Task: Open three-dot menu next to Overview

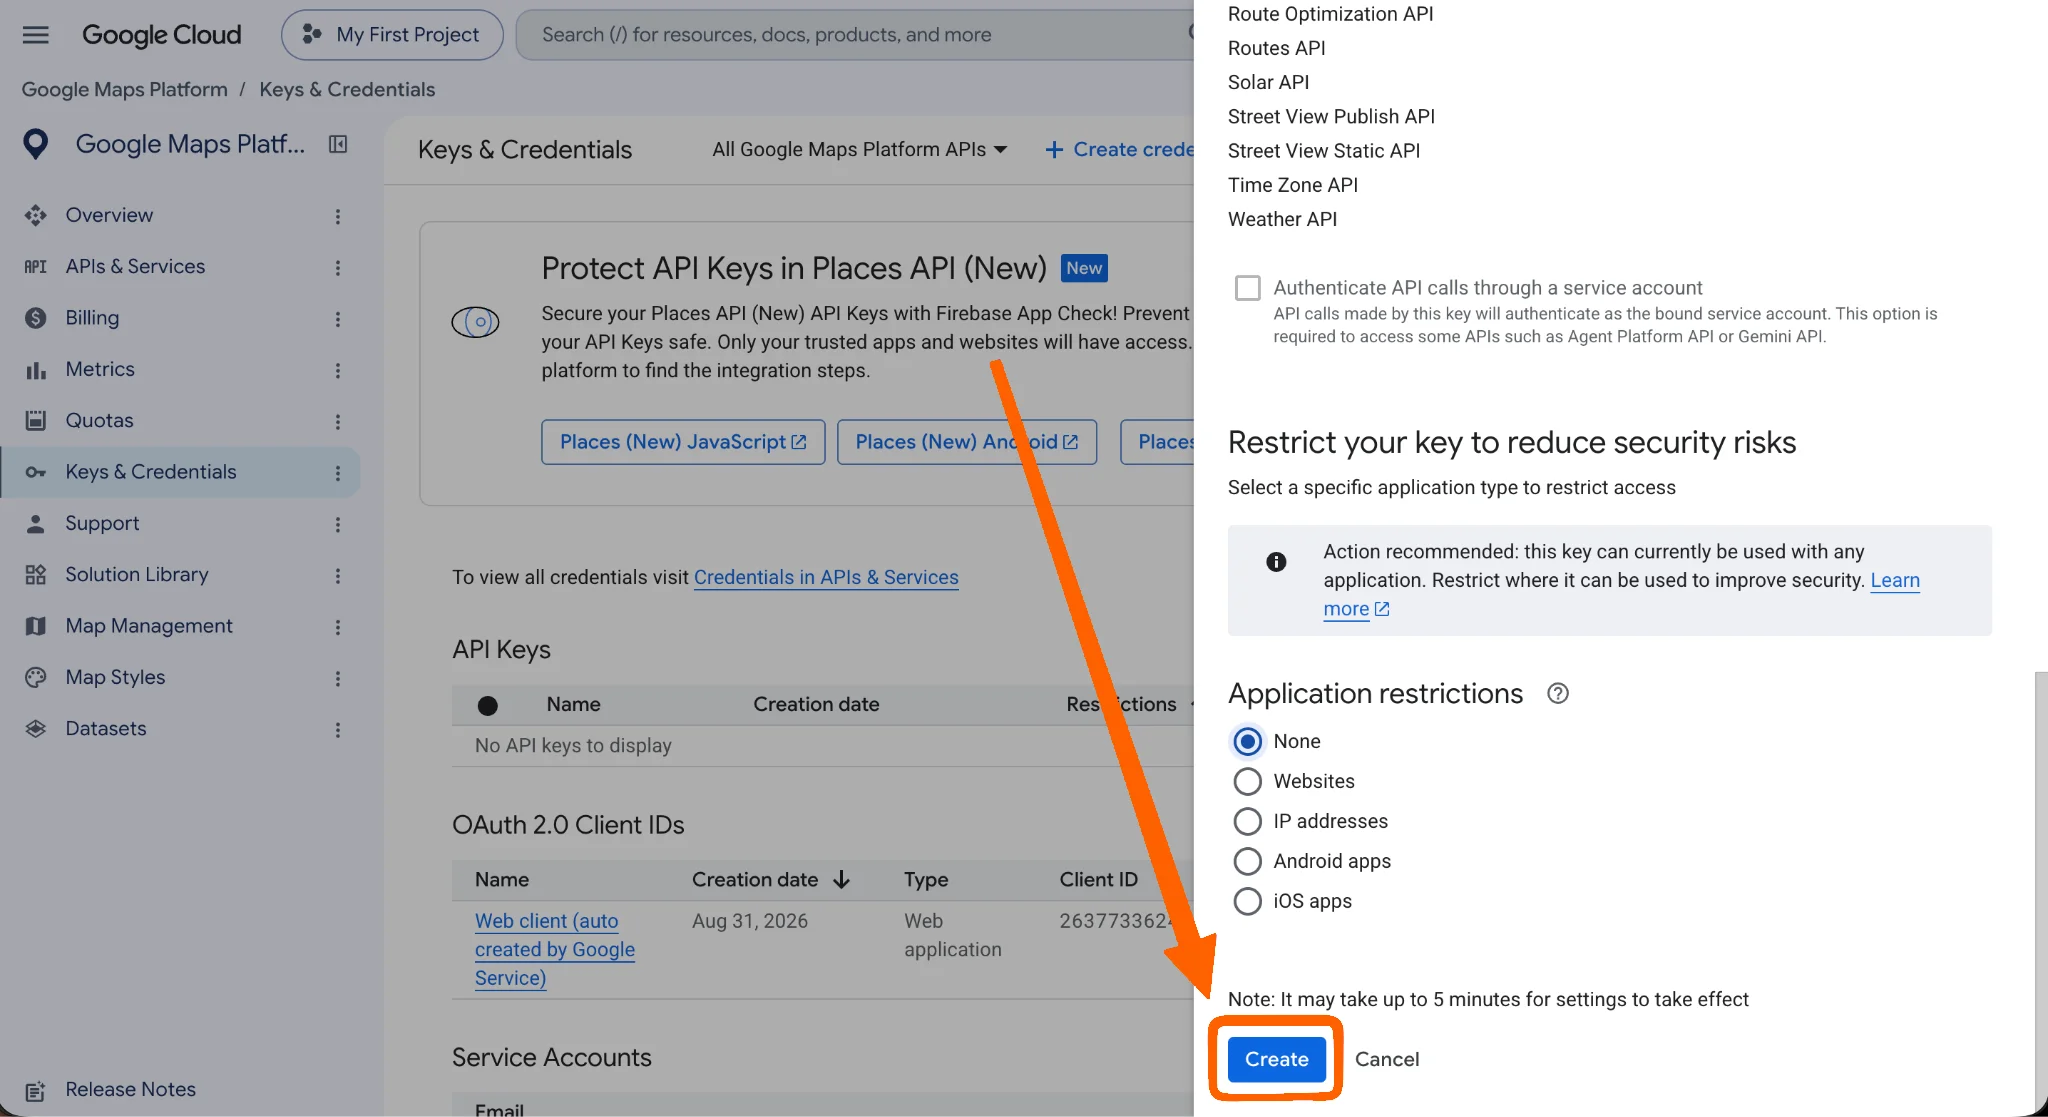Action: click(338, 216)
